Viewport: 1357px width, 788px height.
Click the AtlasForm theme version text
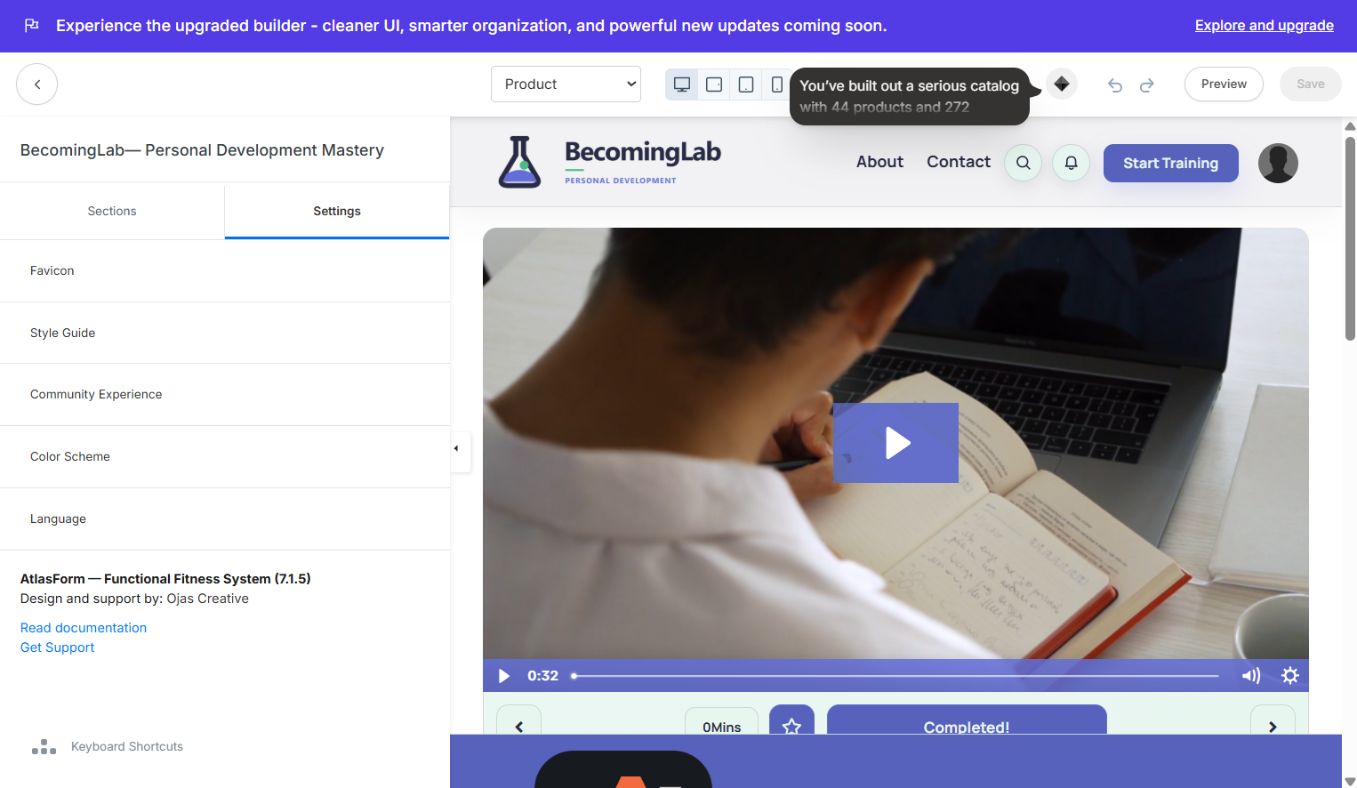tap(165, 579)
